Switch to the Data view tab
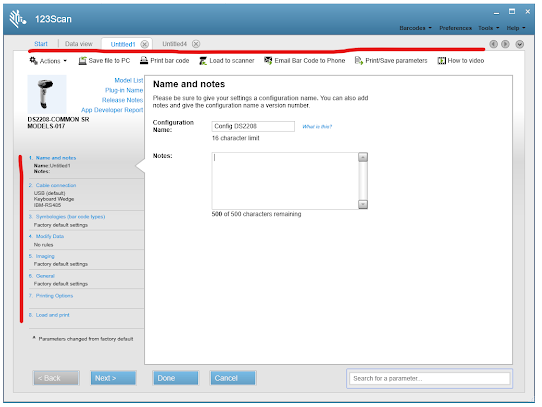542x407 pixels. [x=79, y=44]
